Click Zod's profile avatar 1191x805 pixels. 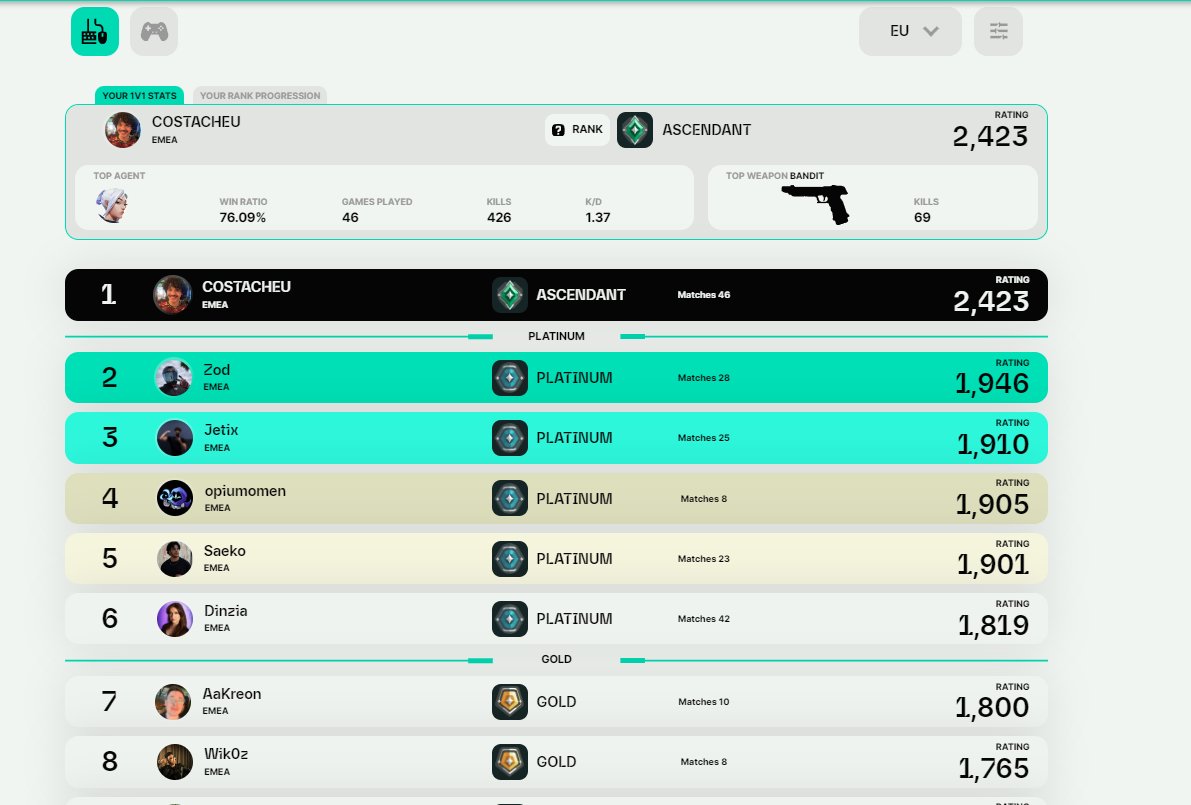point(174,377)
